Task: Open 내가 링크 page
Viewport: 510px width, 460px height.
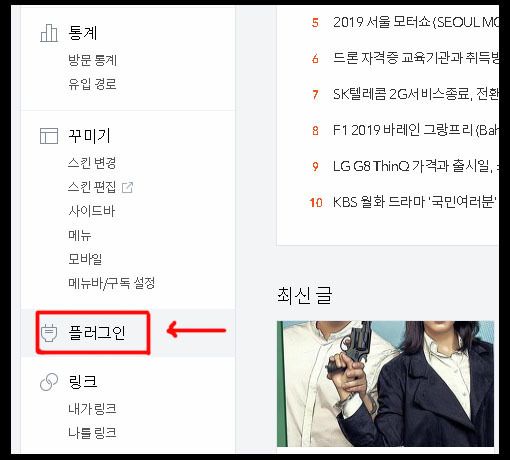Action: (x=92, y=409)
